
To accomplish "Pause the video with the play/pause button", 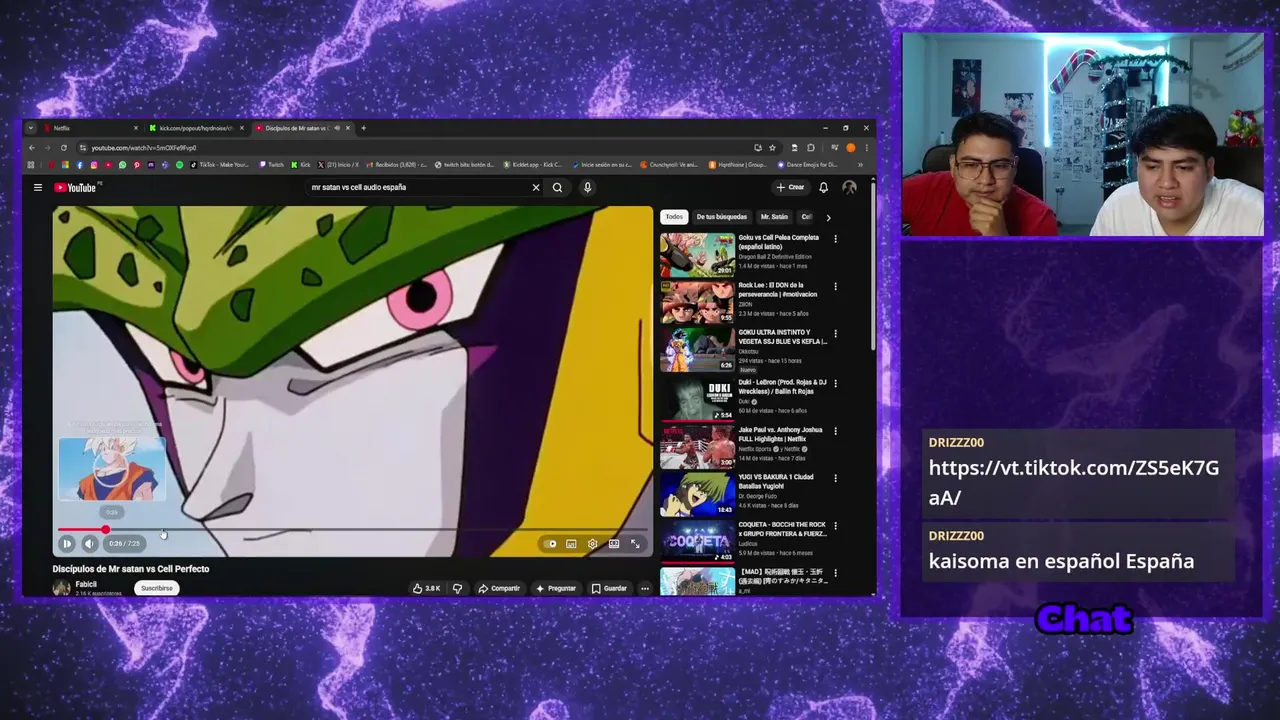I will (x=67, y=544).
